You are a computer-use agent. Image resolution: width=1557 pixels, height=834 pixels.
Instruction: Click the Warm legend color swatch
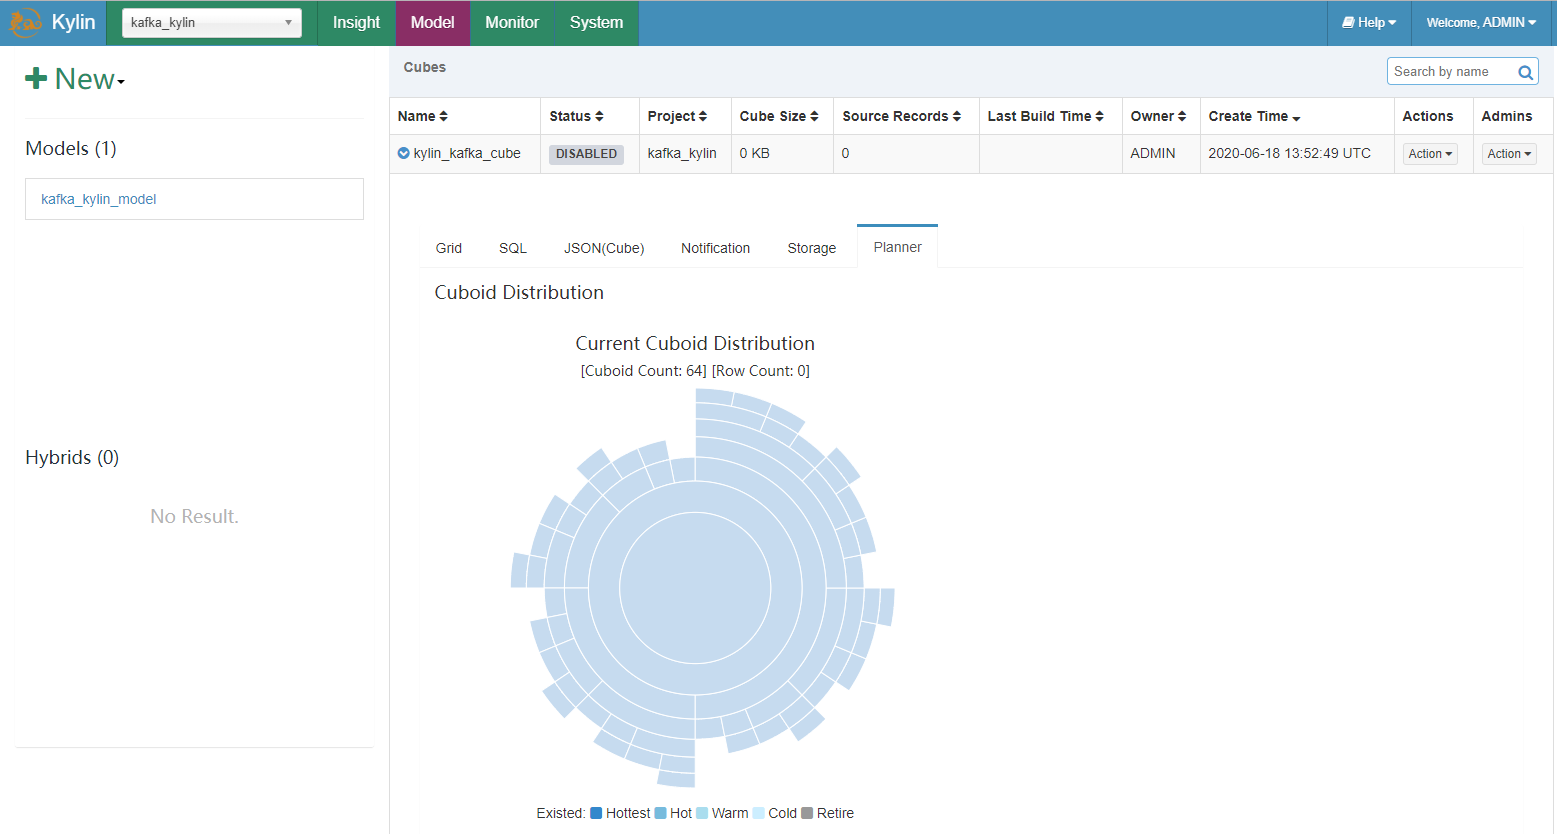[702, 813]
